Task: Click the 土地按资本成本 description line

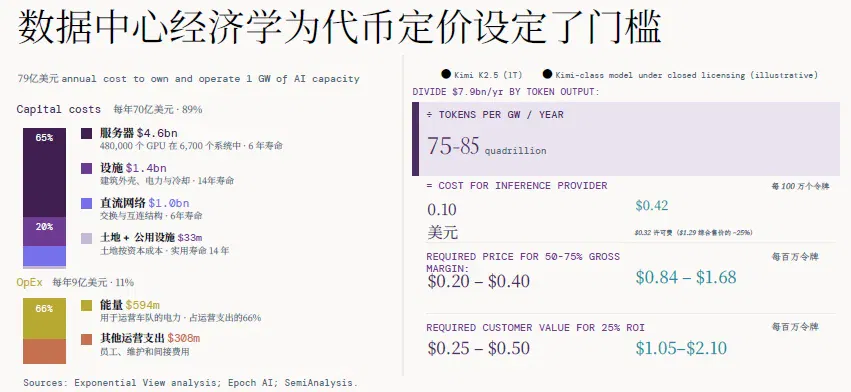Action: pyautogui.click(x=164, y=251)
